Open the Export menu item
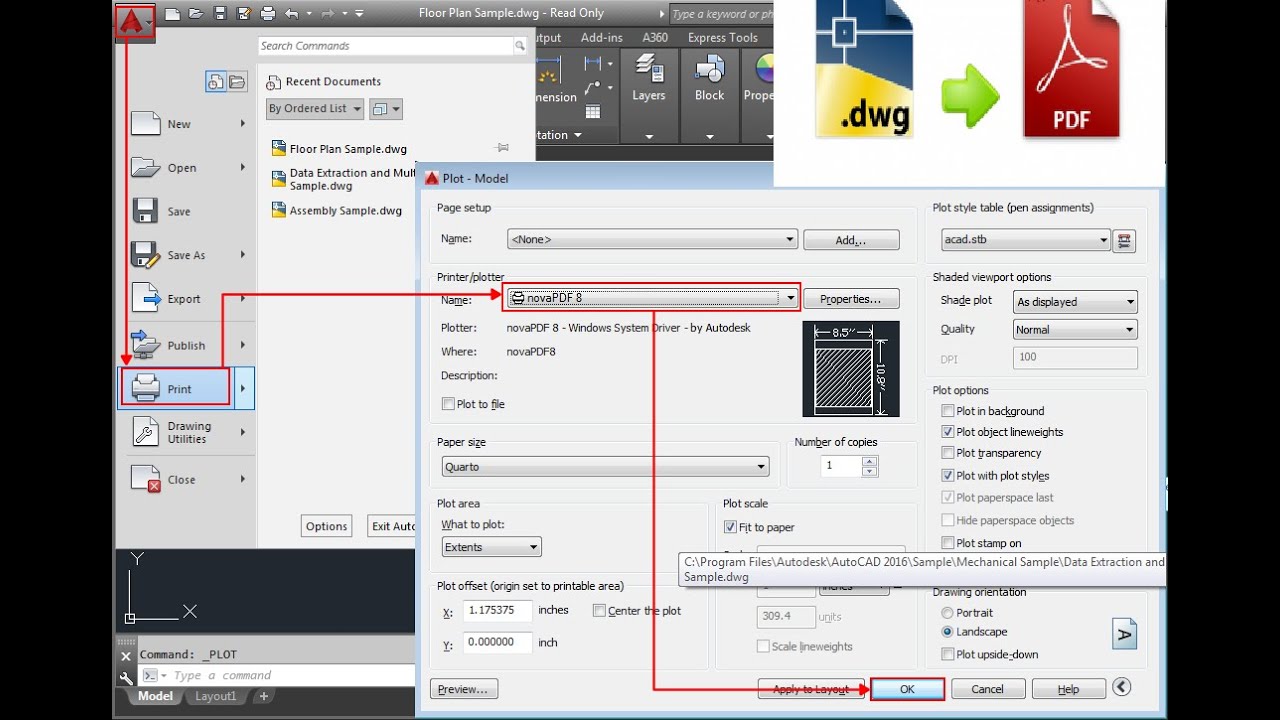1280x720 pixels. [188, 298]
